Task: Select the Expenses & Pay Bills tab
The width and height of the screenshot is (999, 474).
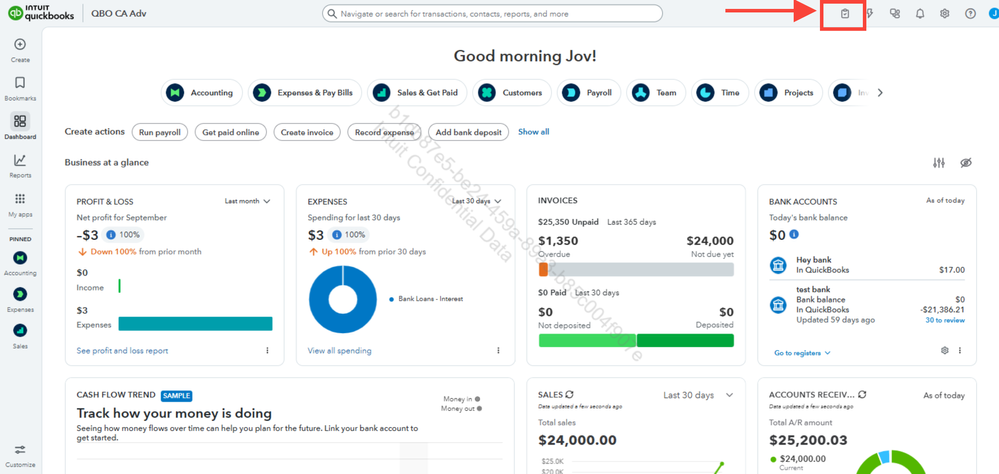Action: coord(303,93)
